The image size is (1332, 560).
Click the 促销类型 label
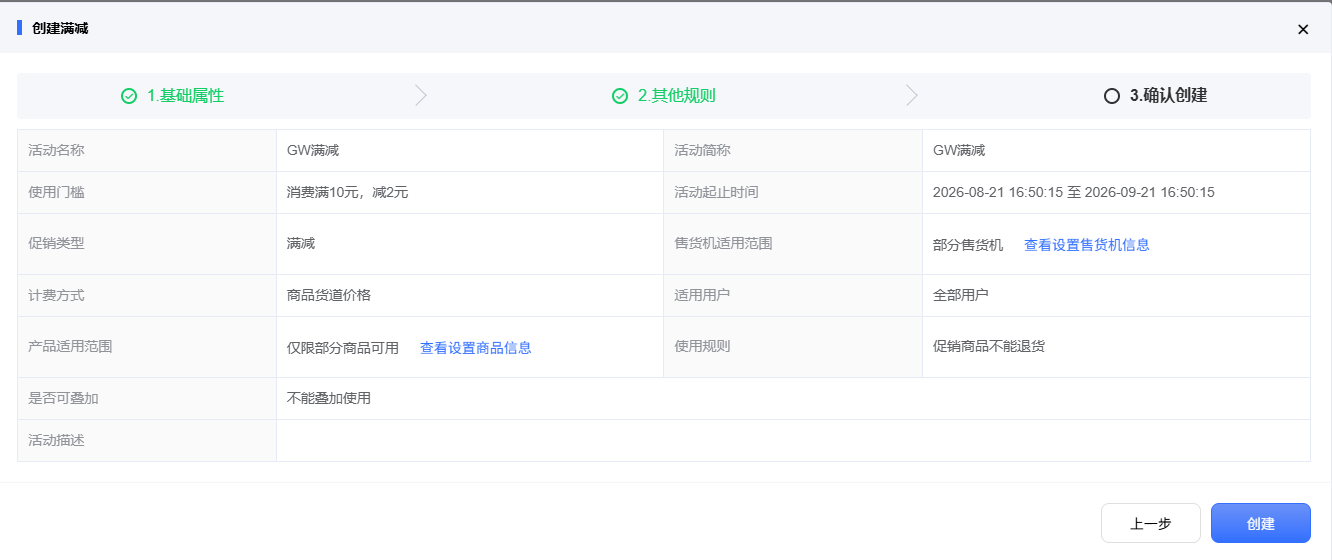pos(56,243)
